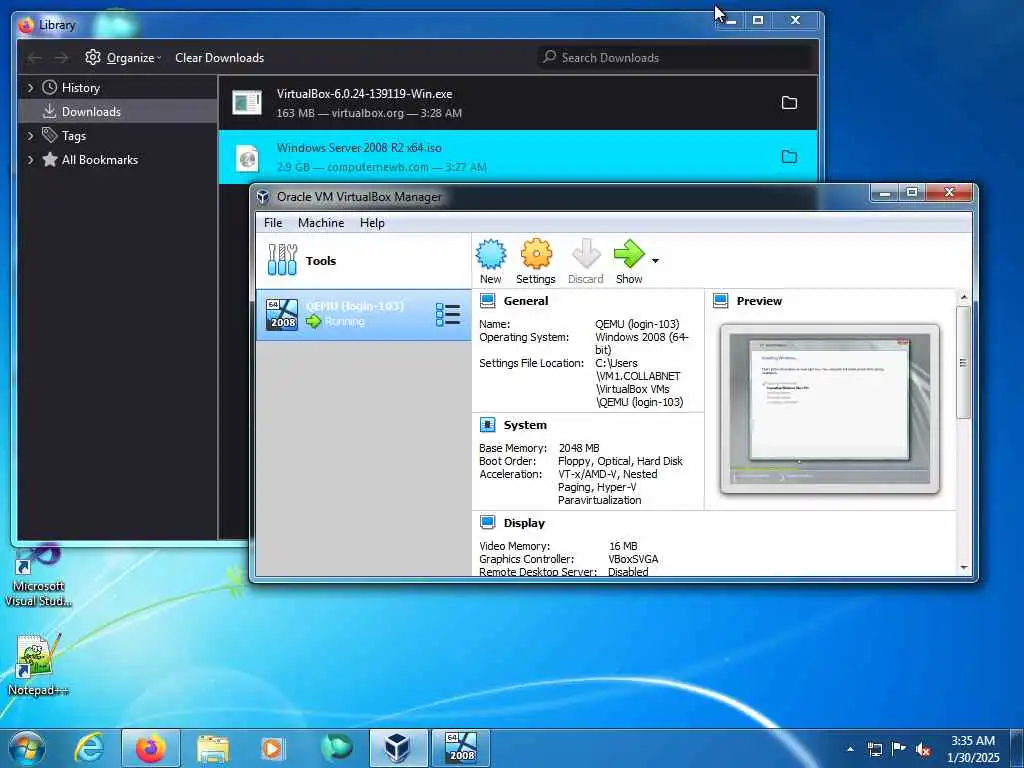Click the General section heading
The height and width of the screenshot is (768, 1024).
[526, 301]
